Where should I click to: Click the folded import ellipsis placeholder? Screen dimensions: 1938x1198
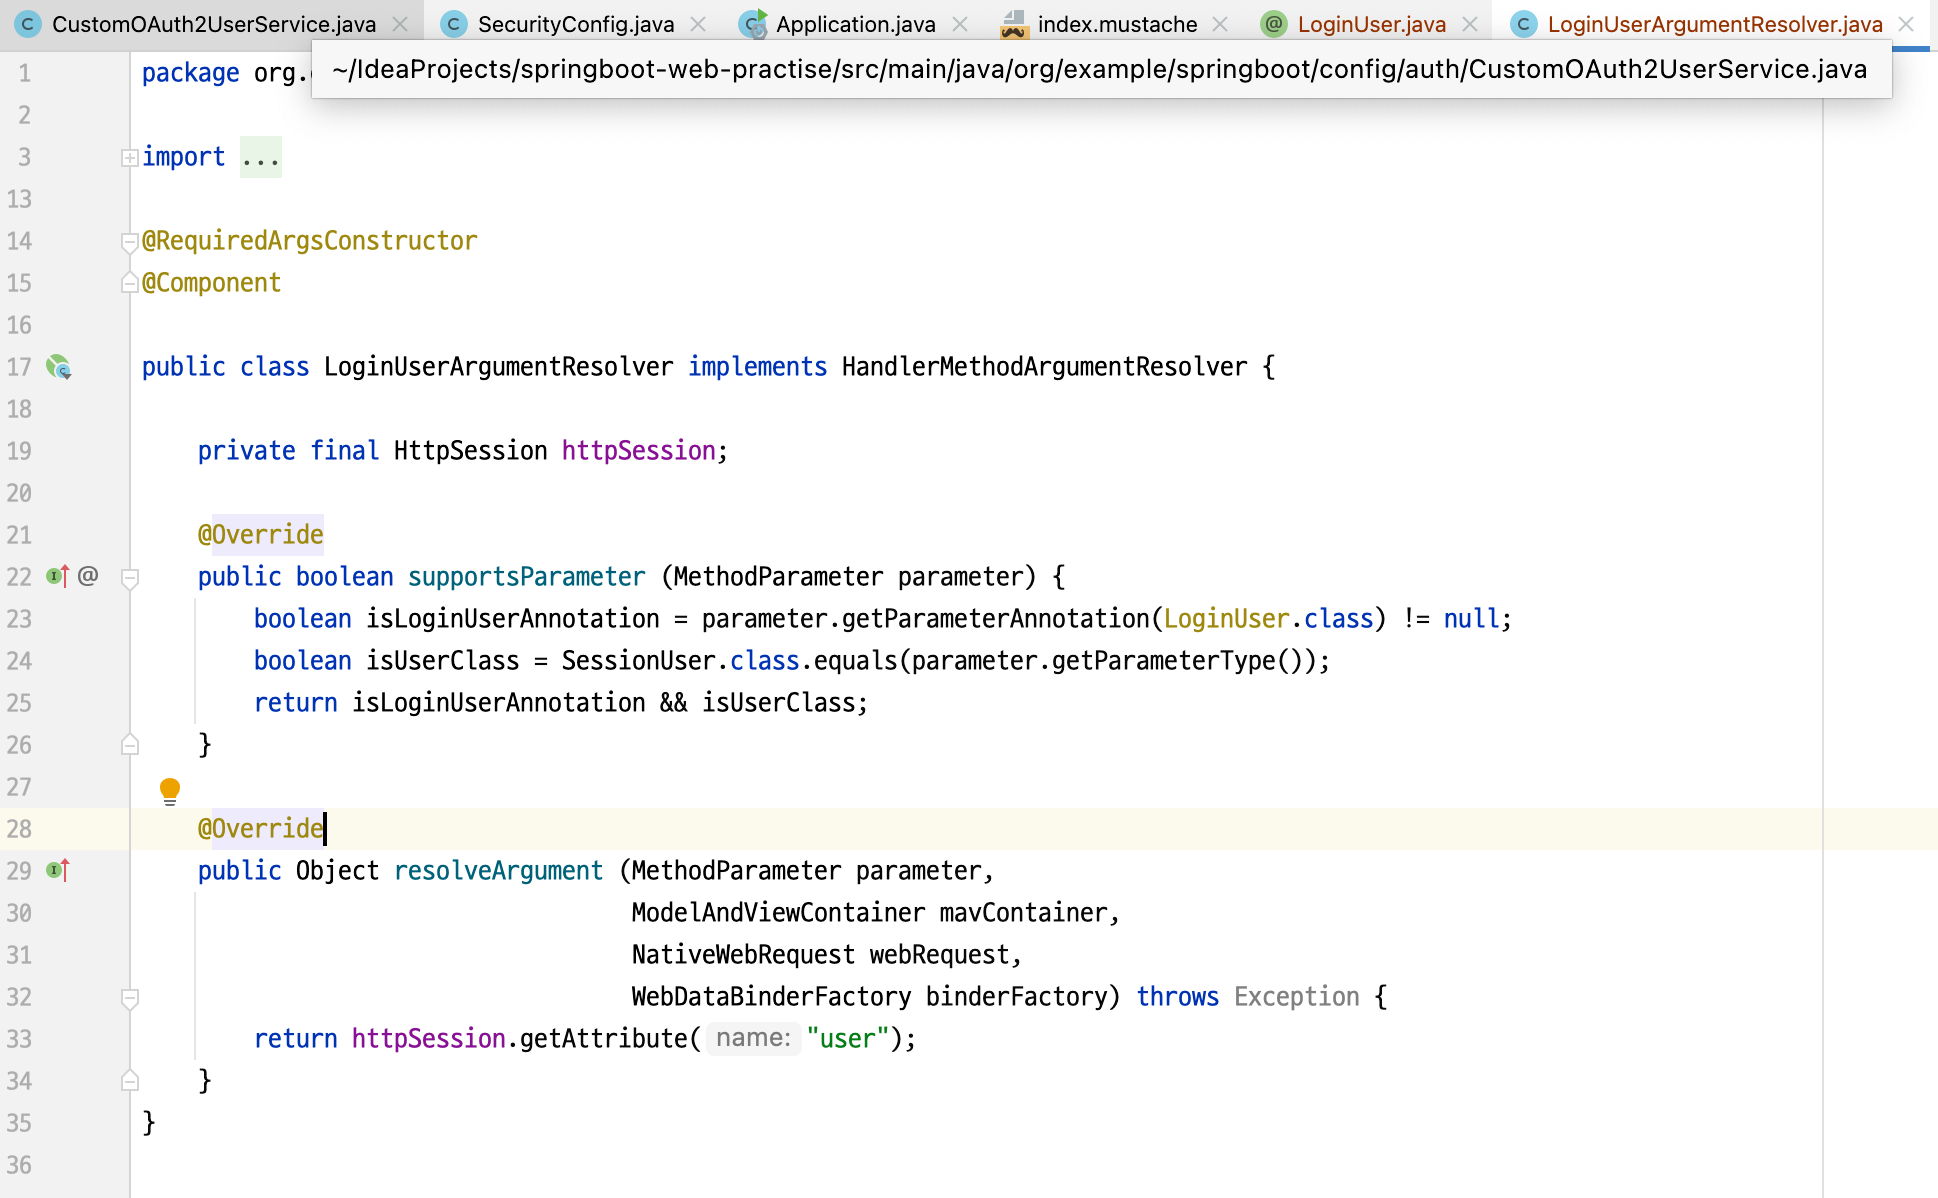point(261,158)
